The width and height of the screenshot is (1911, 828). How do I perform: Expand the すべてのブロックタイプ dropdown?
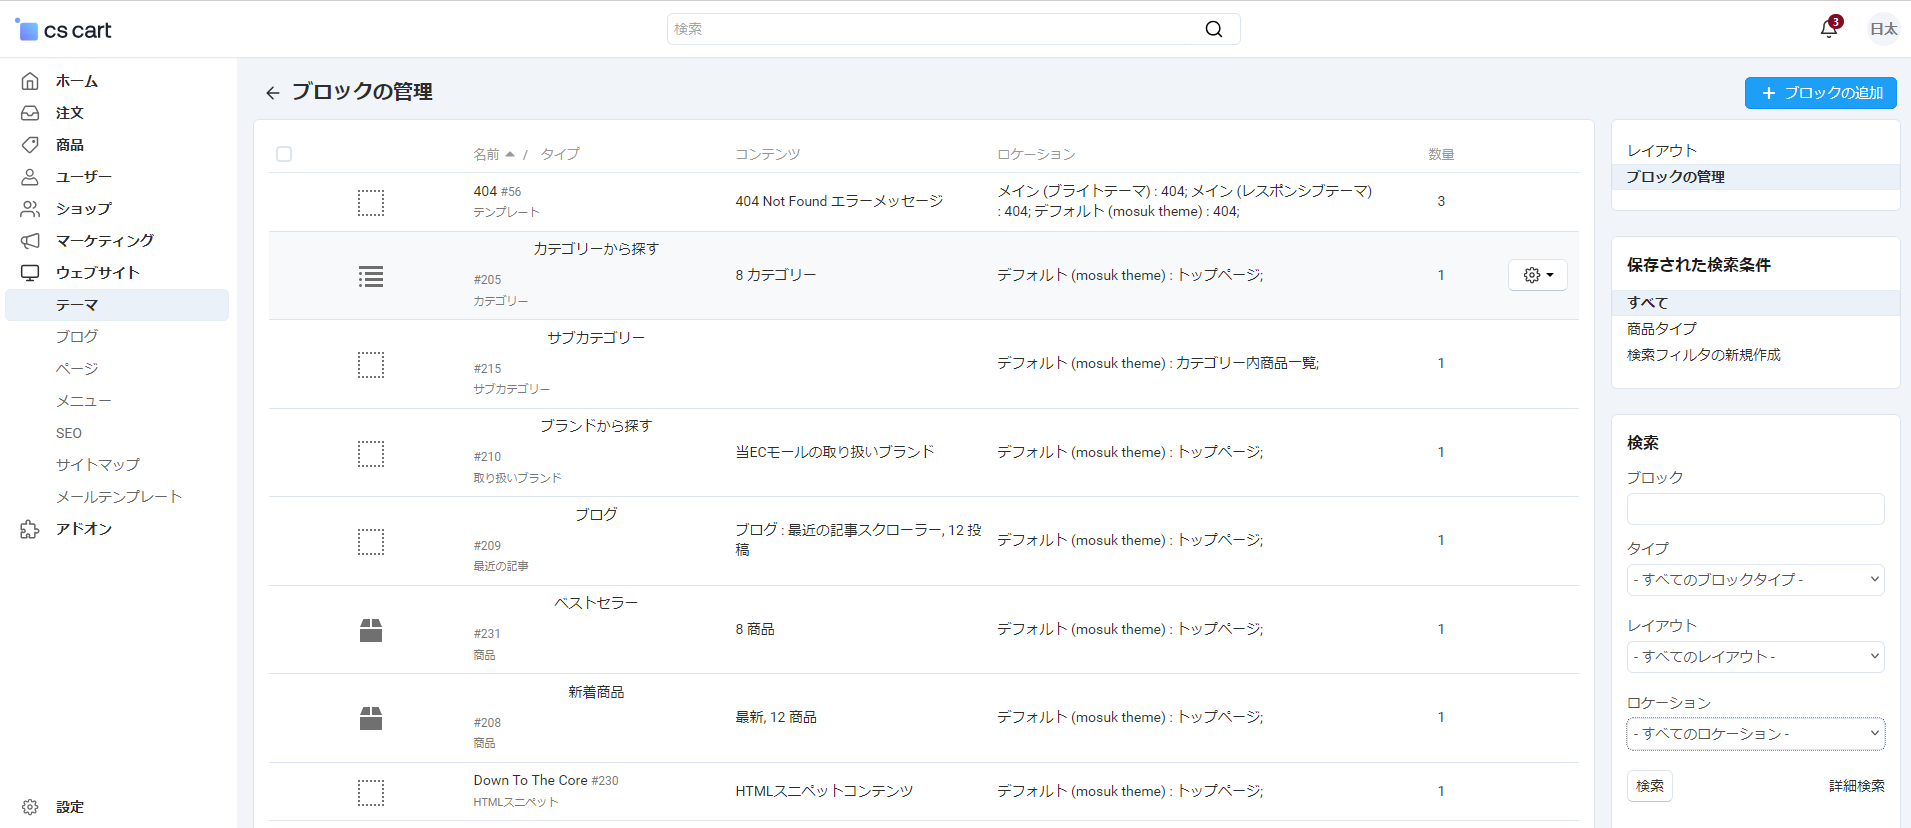click(x=1755, y=580)
